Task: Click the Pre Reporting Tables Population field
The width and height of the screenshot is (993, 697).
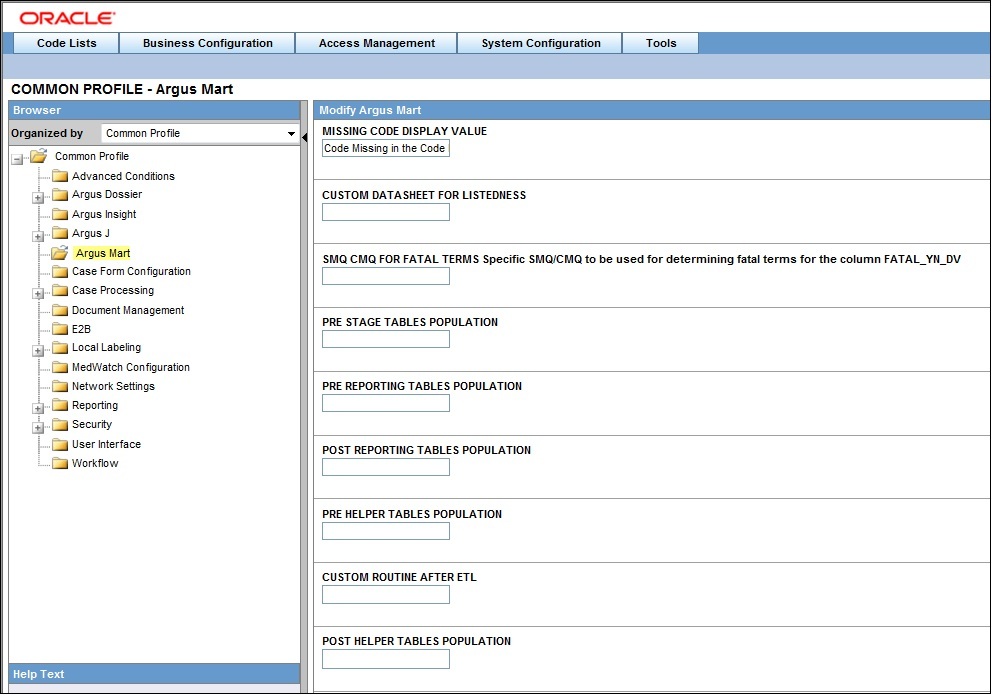Action: point(386,403)
